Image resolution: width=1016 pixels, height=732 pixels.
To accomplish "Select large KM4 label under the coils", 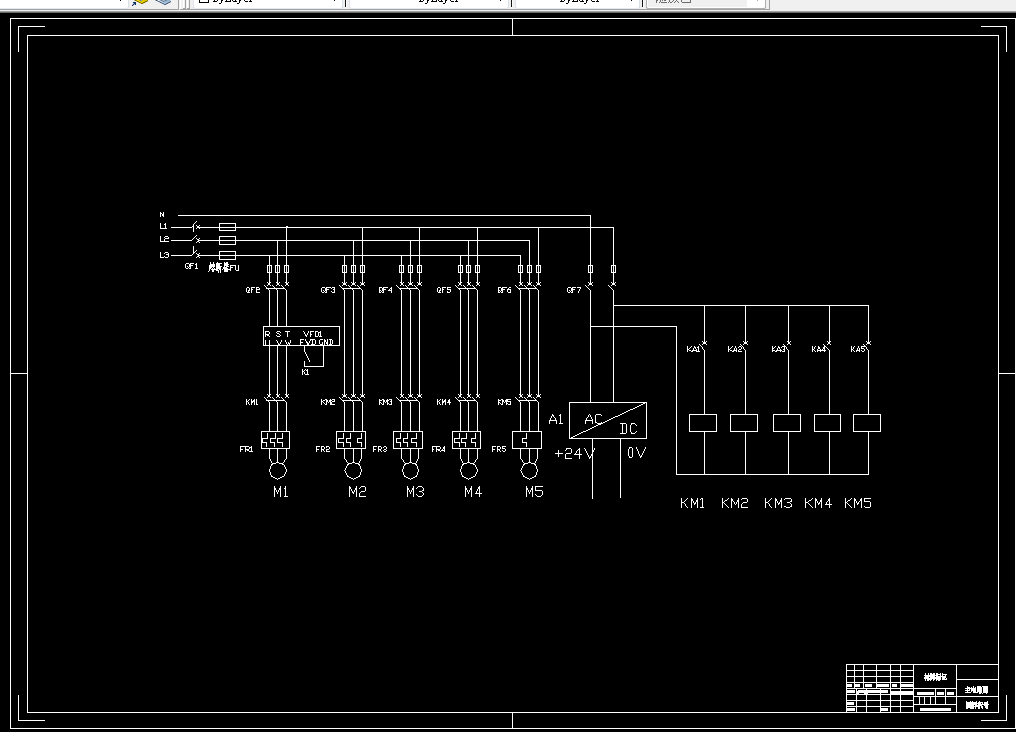I will point(818,503).
